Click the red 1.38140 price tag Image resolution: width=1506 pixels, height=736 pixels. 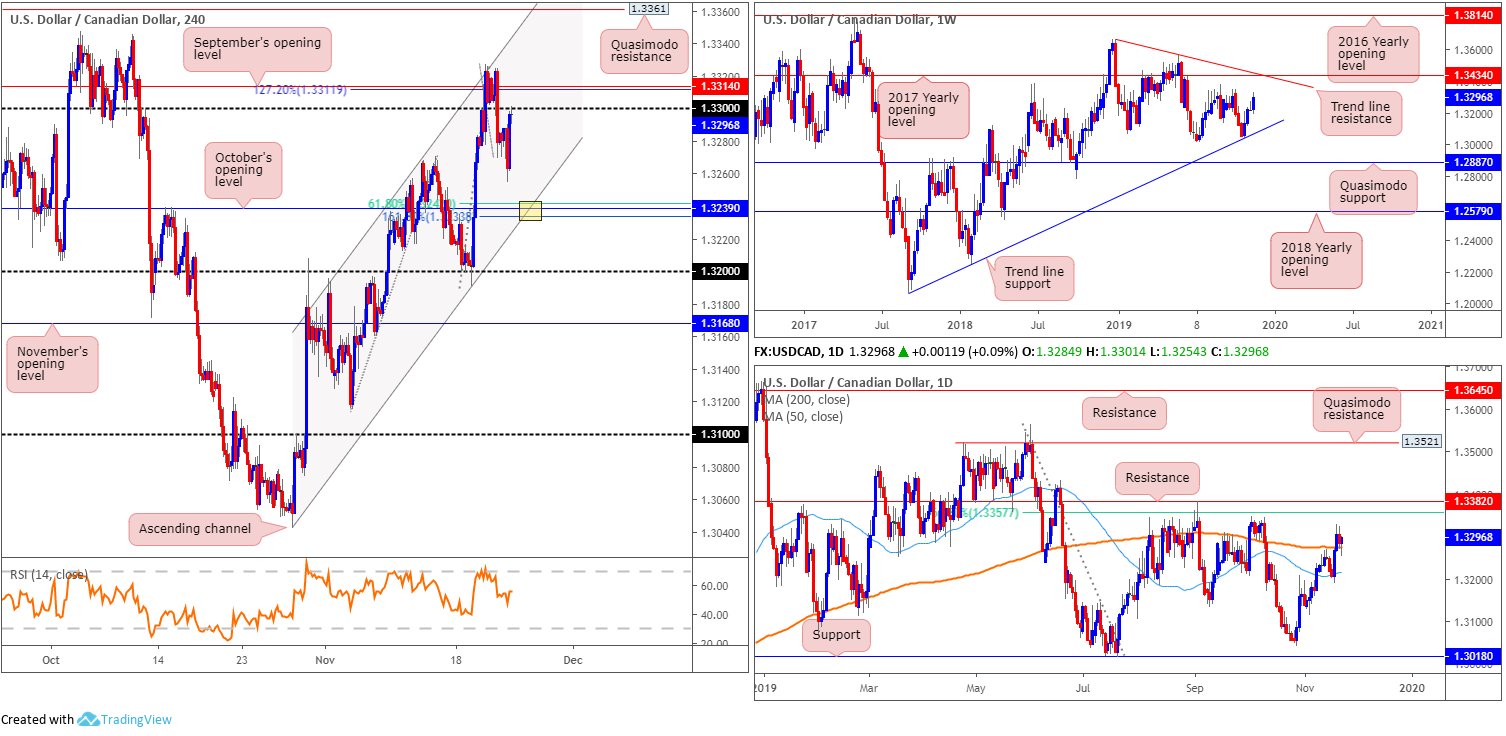[x=1471, y=17]
